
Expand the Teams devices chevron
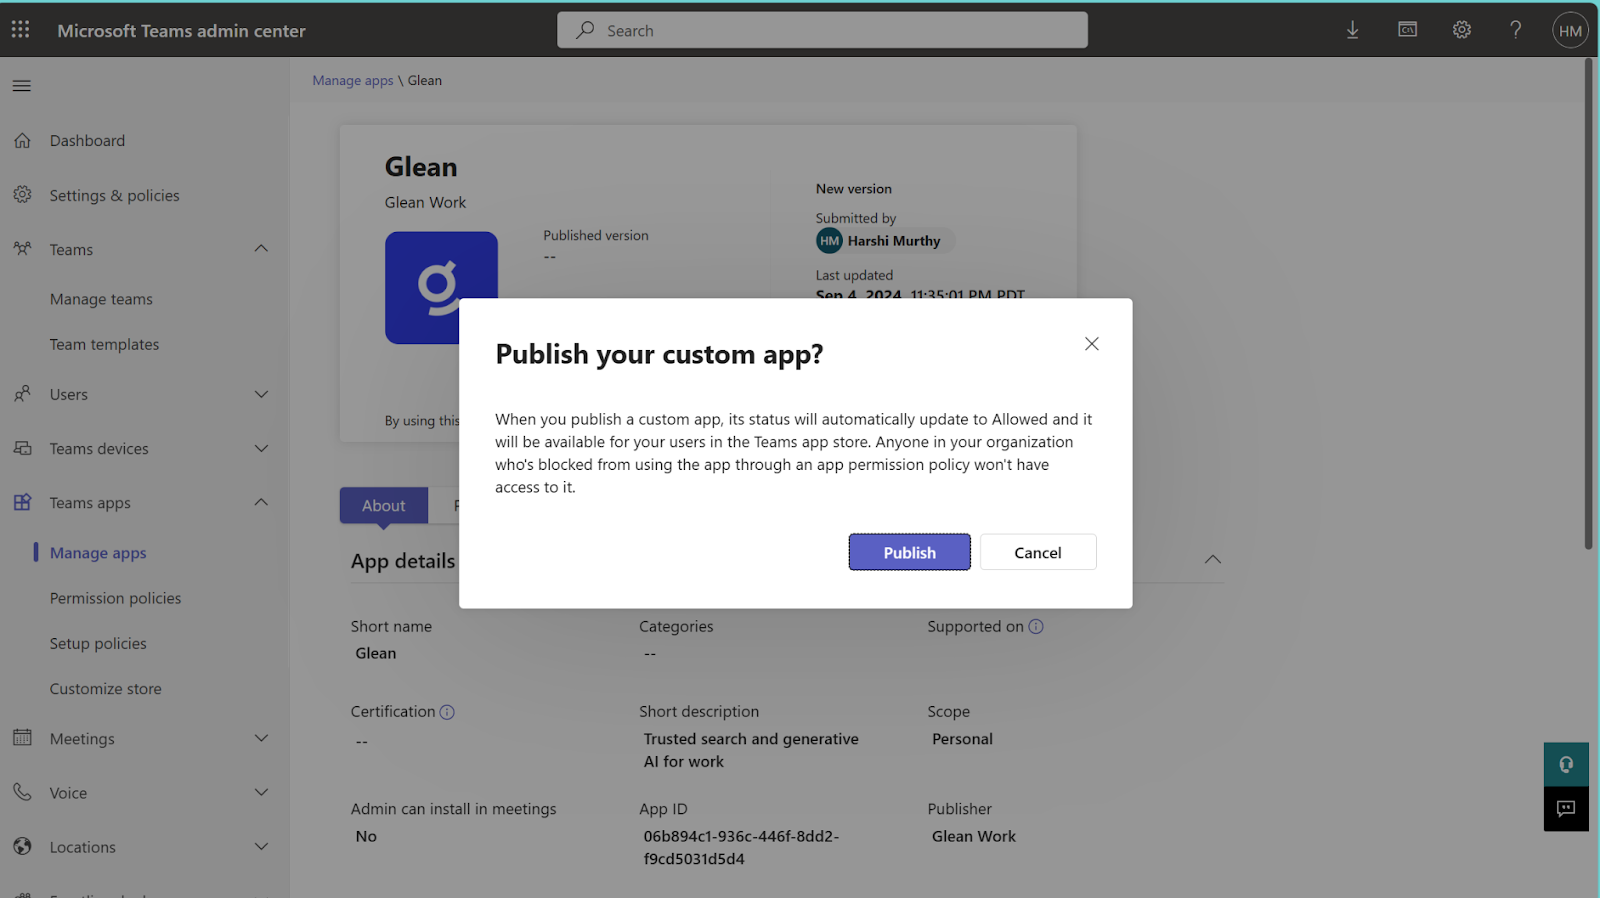[x=261, y=448]
